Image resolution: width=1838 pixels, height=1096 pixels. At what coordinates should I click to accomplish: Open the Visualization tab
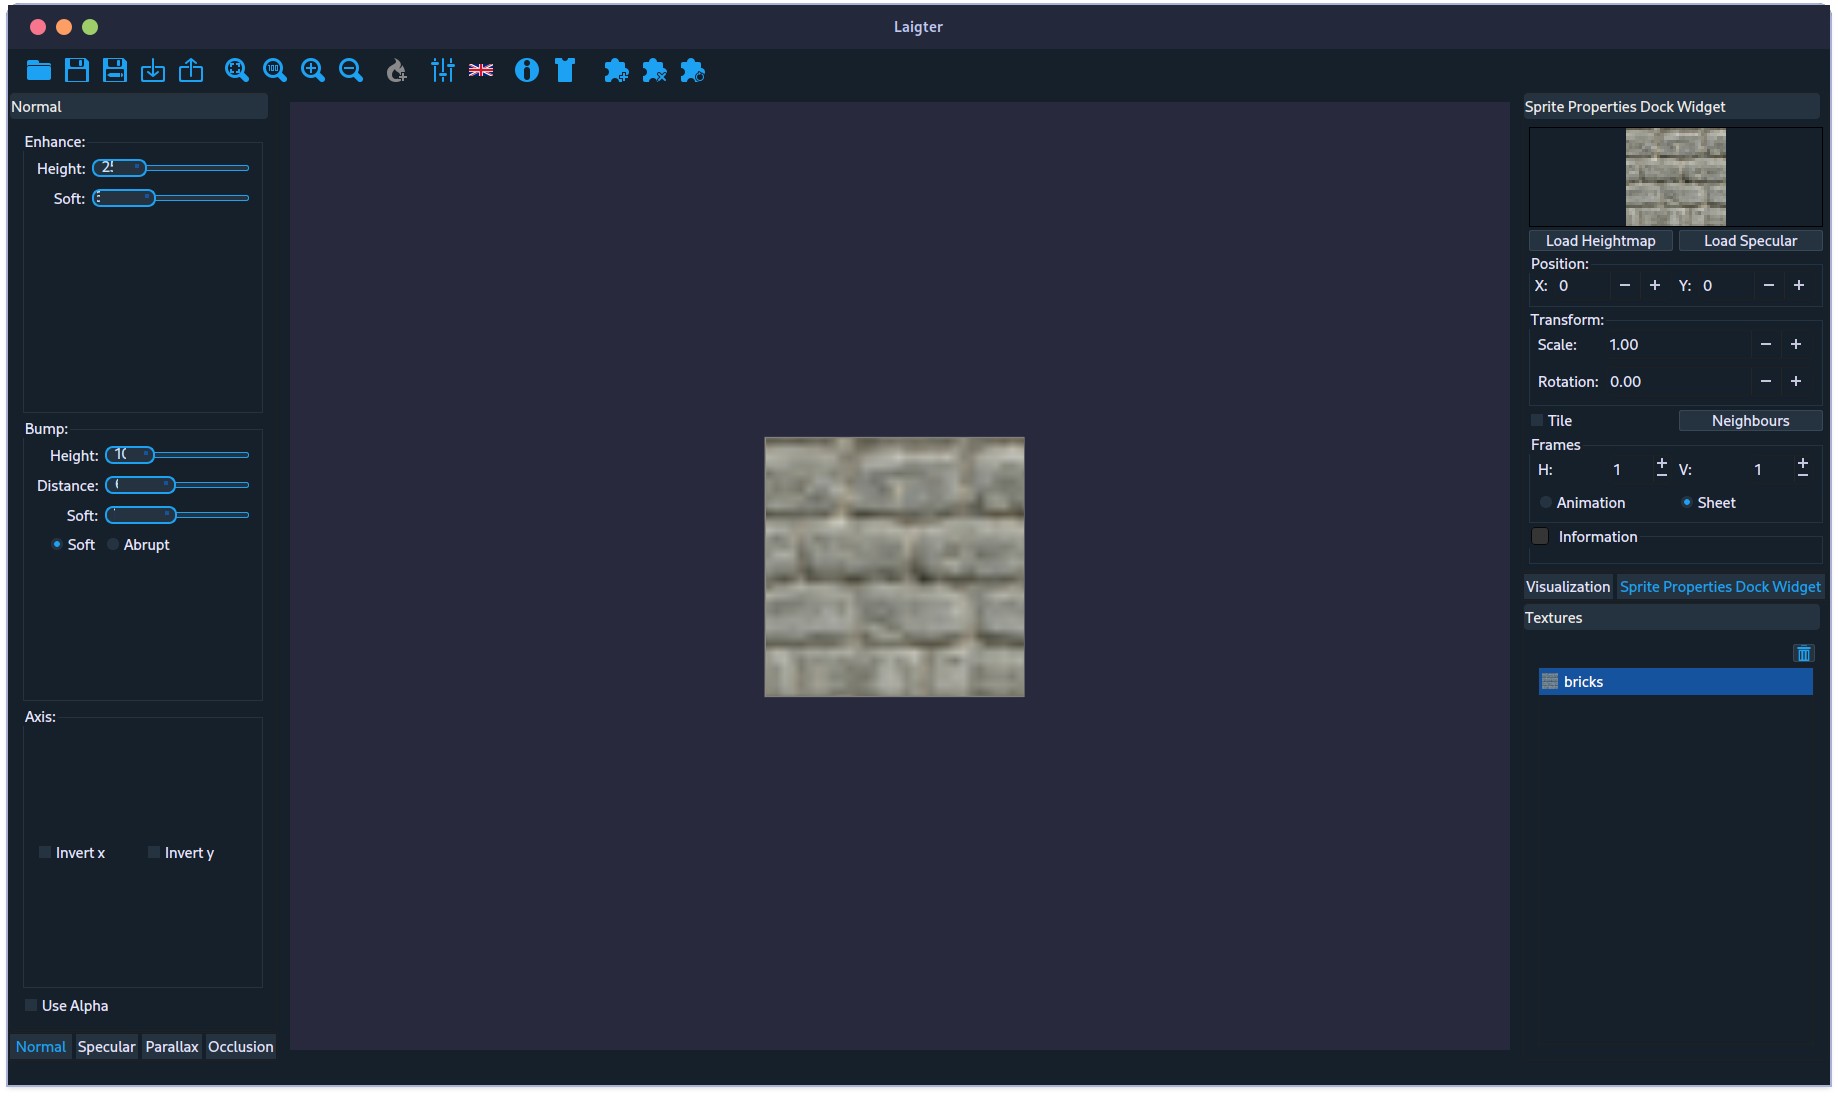pyautogui.click(x=1567, y=587)
